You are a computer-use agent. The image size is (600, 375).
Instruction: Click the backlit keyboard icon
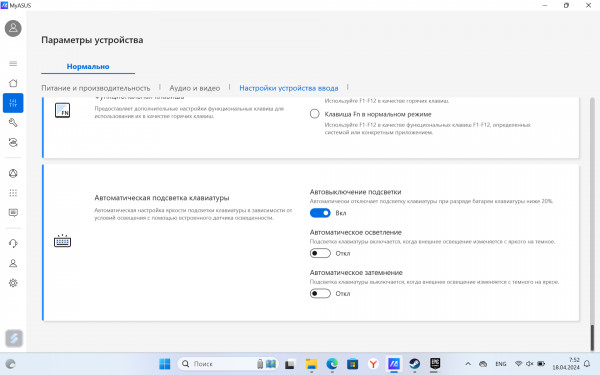point(62,241)
